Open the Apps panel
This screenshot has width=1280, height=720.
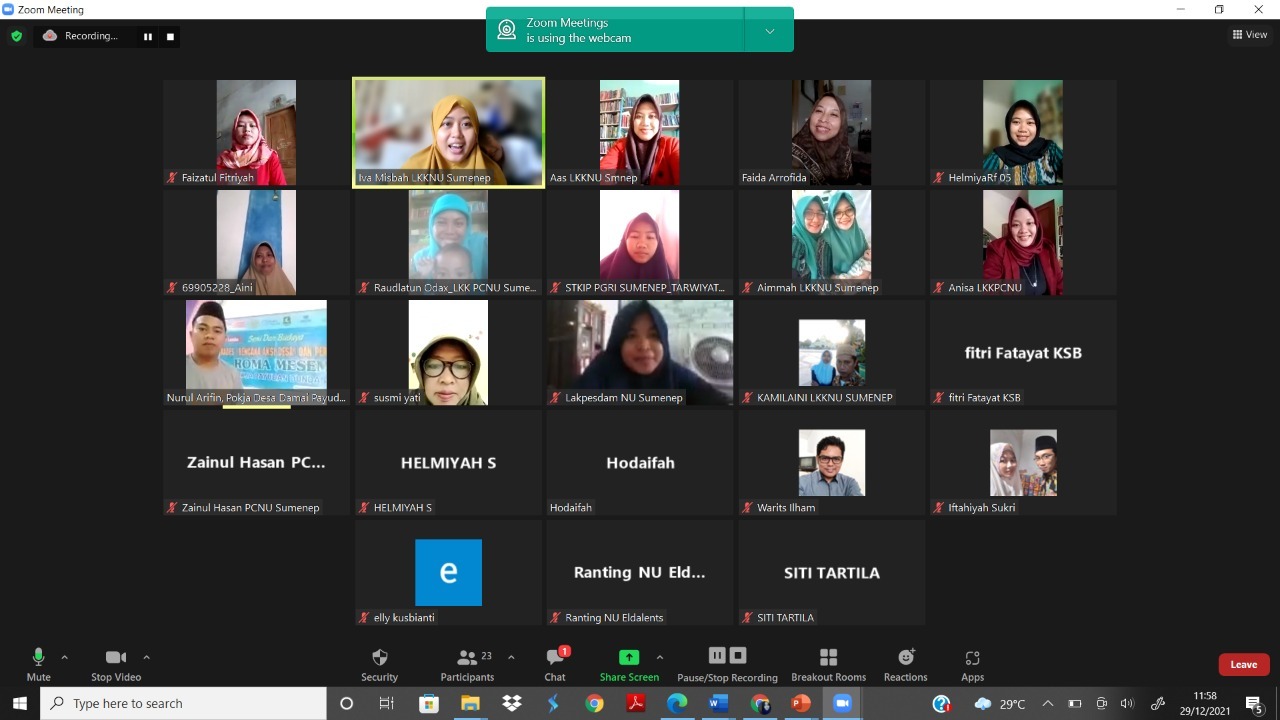coord(972,664)
